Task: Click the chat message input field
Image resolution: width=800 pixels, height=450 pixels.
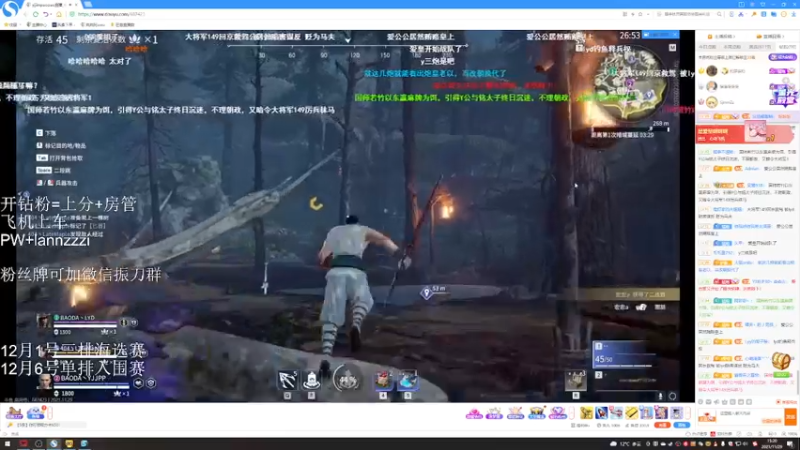Action: [x=751, y=418]
